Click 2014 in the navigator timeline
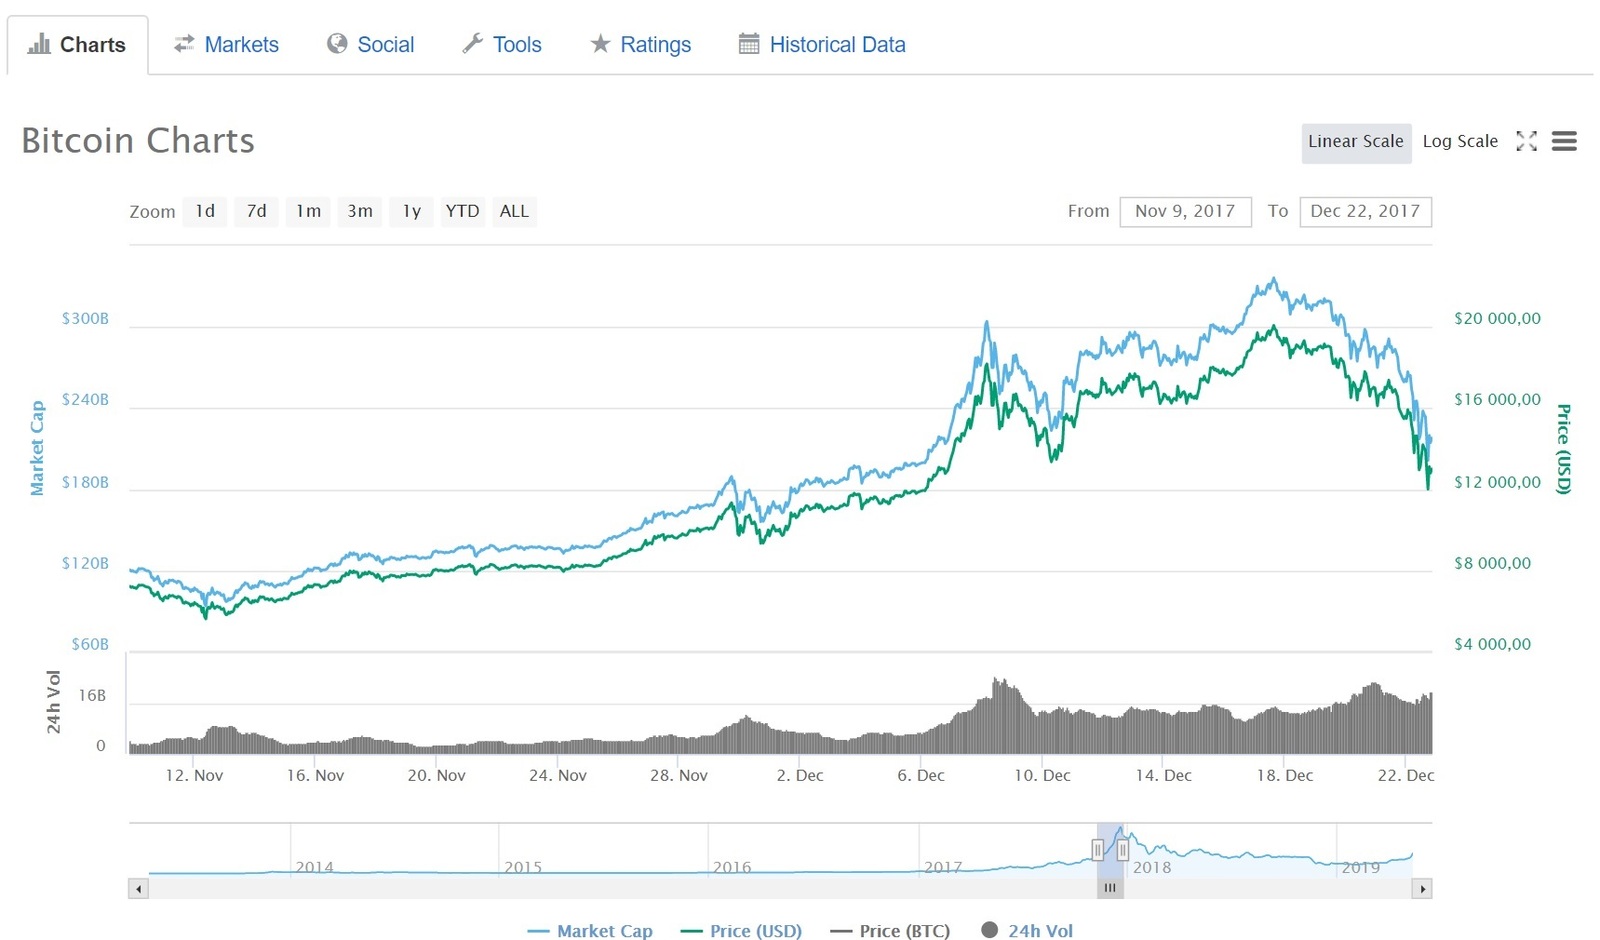The image size is (1600, 940). point(314,867)
